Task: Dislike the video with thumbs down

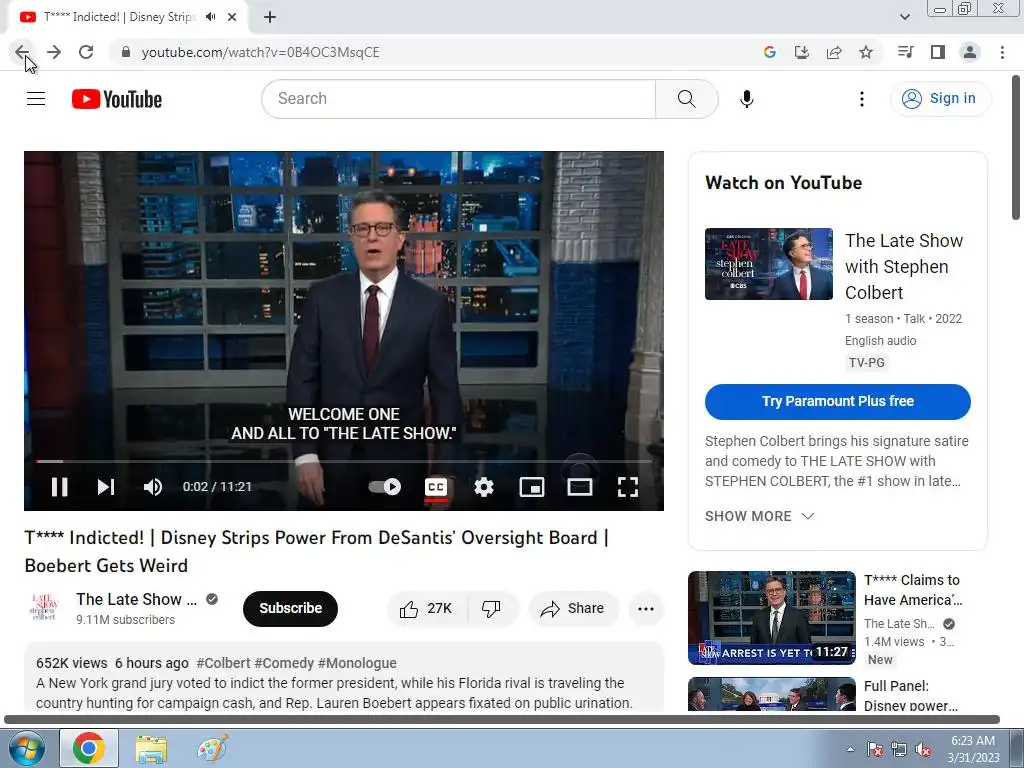Action: (x=492, y=608)
